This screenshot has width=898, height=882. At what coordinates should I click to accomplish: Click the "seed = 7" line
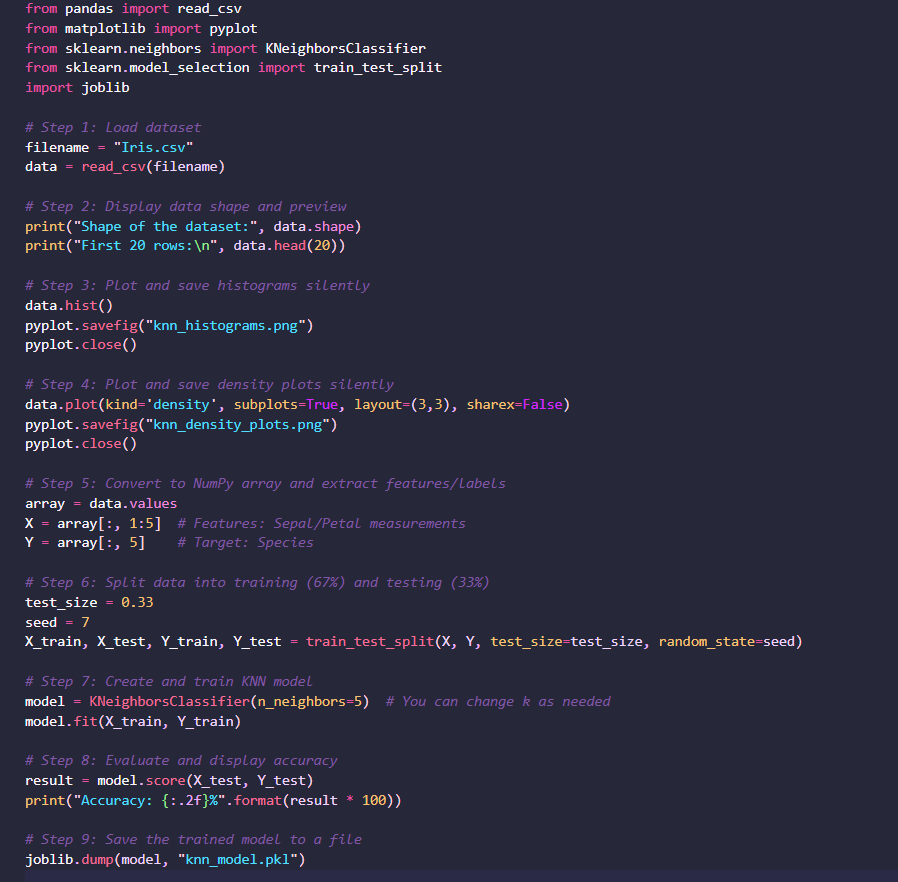coord(57,623)
